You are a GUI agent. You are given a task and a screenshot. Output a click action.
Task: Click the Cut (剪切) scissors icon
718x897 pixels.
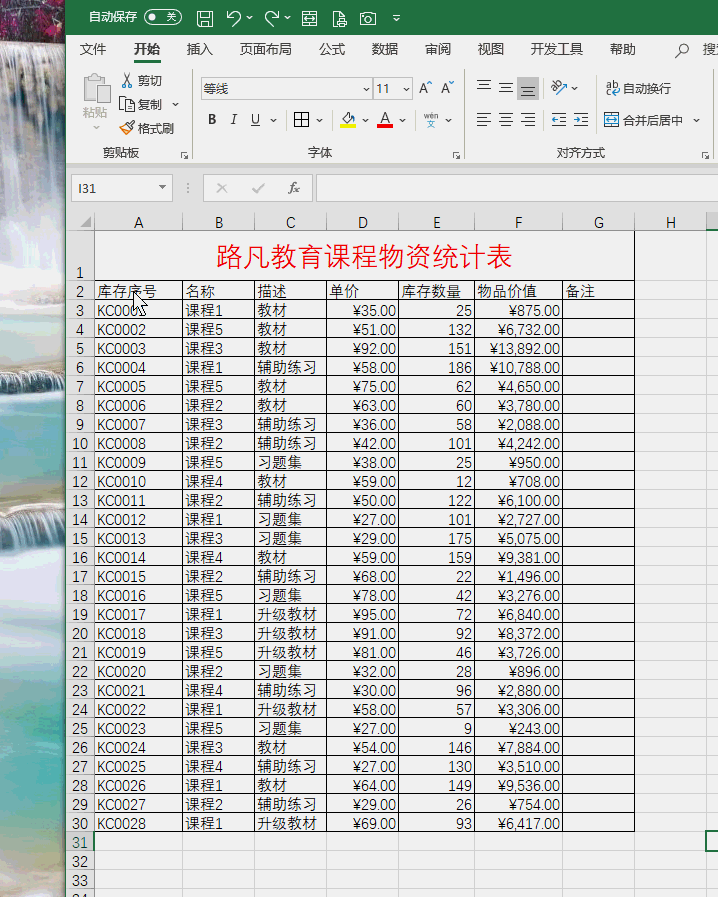[x=128, y=80]
